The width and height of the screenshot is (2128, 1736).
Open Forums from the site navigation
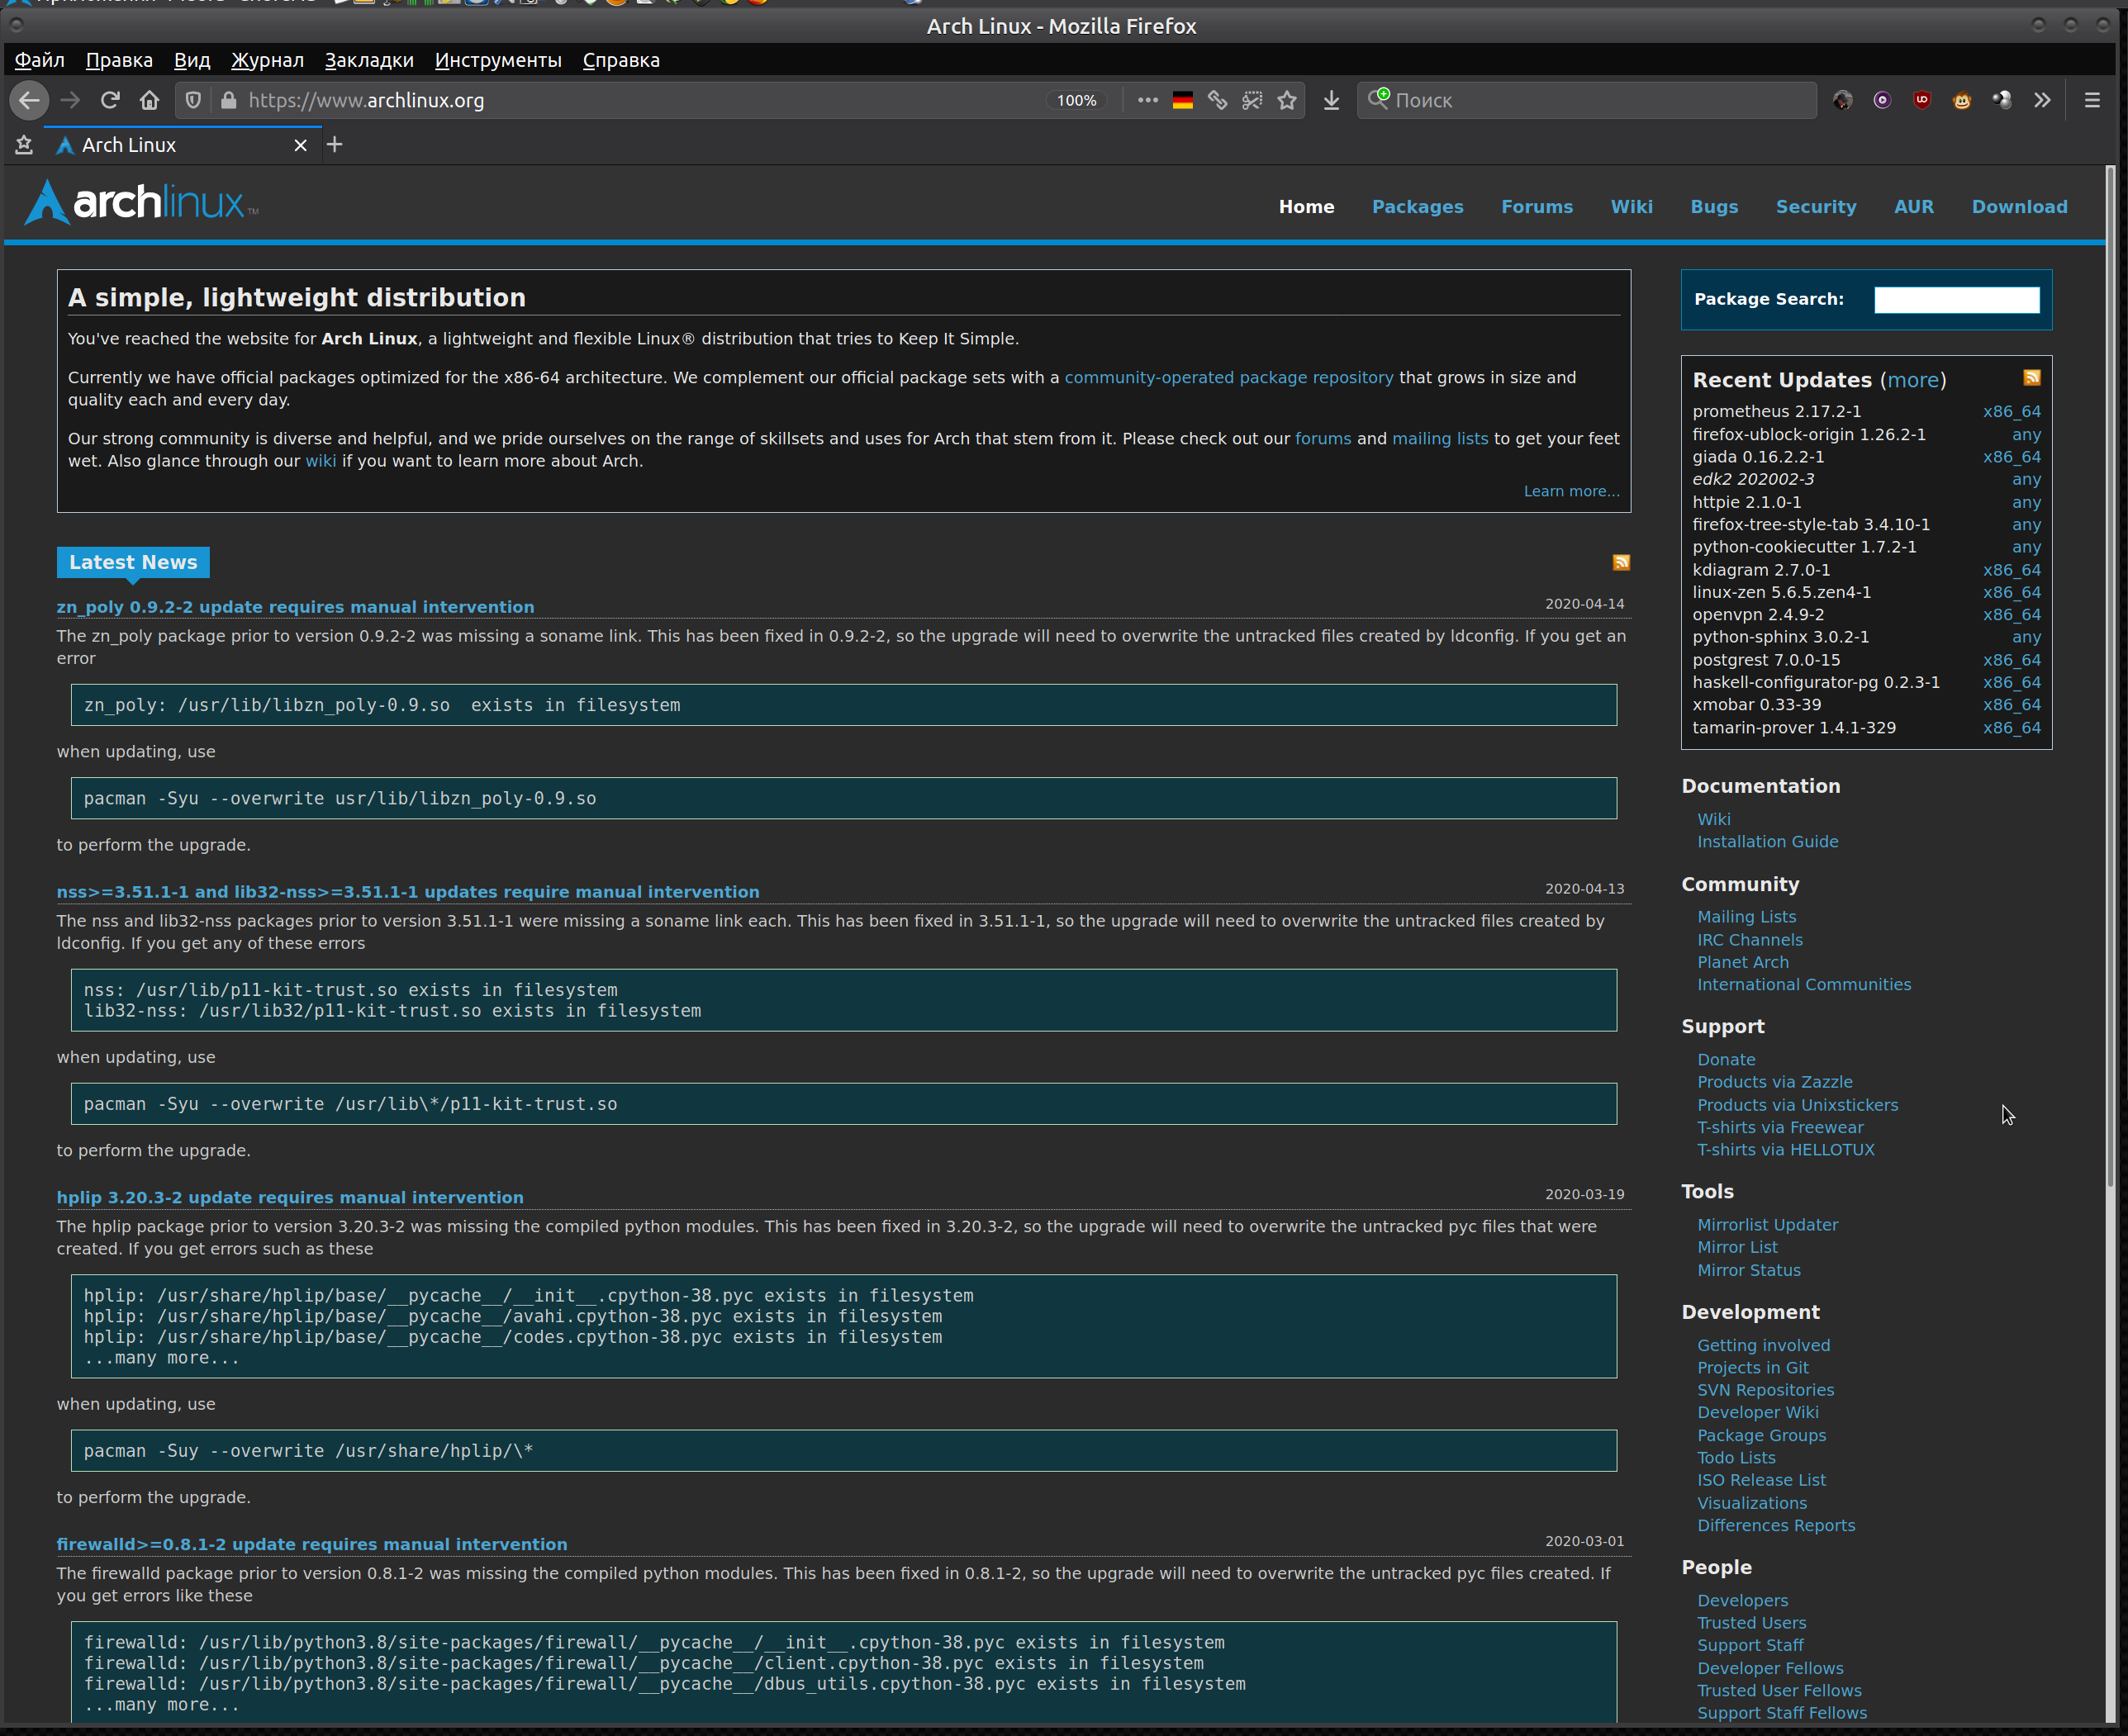tap(1537, 207)
